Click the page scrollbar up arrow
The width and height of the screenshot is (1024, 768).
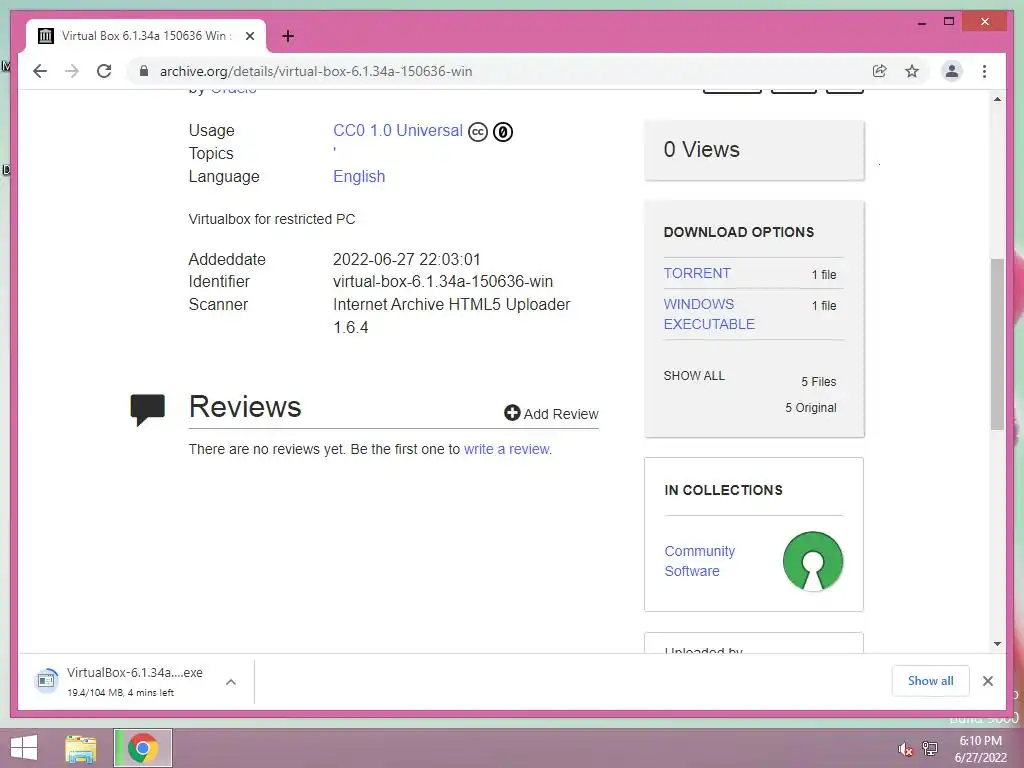click(997, 99)
